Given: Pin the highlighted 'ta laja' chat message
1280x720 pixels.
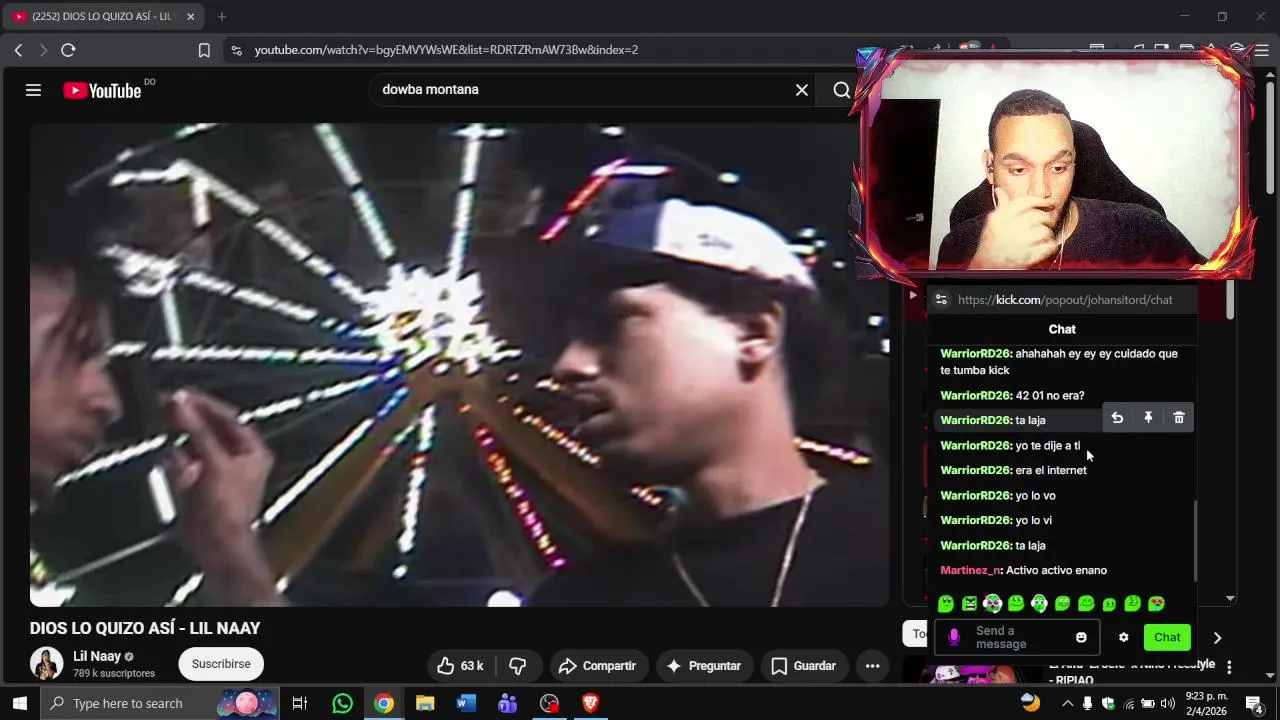Looking at the screenshot, I should click(x=1148, y=418).
